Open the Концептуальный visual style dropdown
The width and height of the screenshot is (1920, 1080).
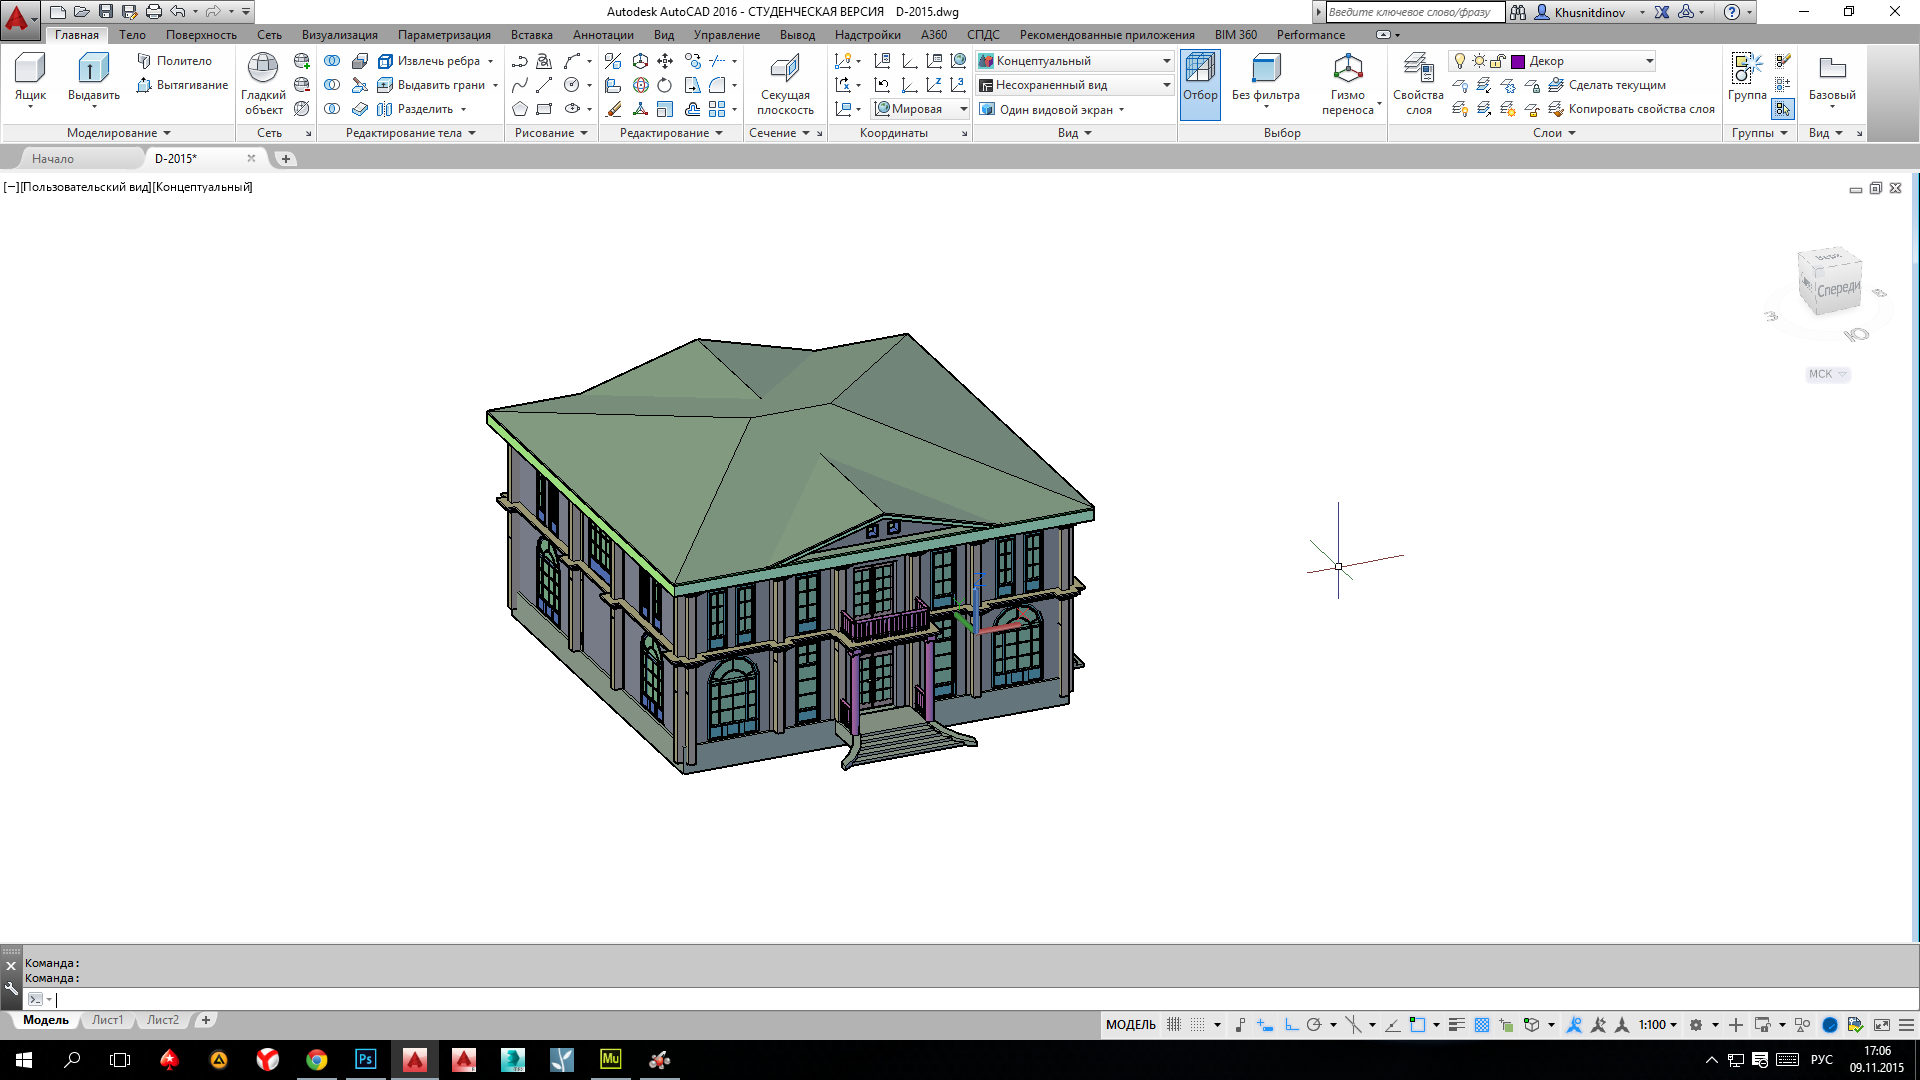(1075, 61)
